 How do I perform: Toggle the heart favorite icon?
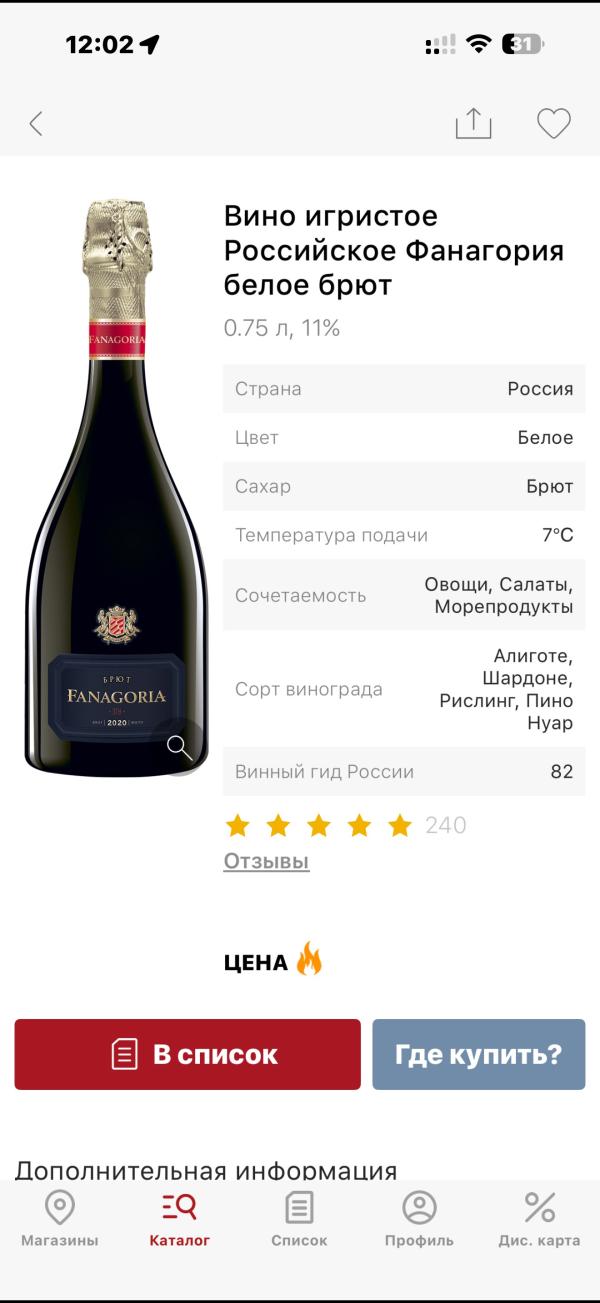[x=553, y=124]
